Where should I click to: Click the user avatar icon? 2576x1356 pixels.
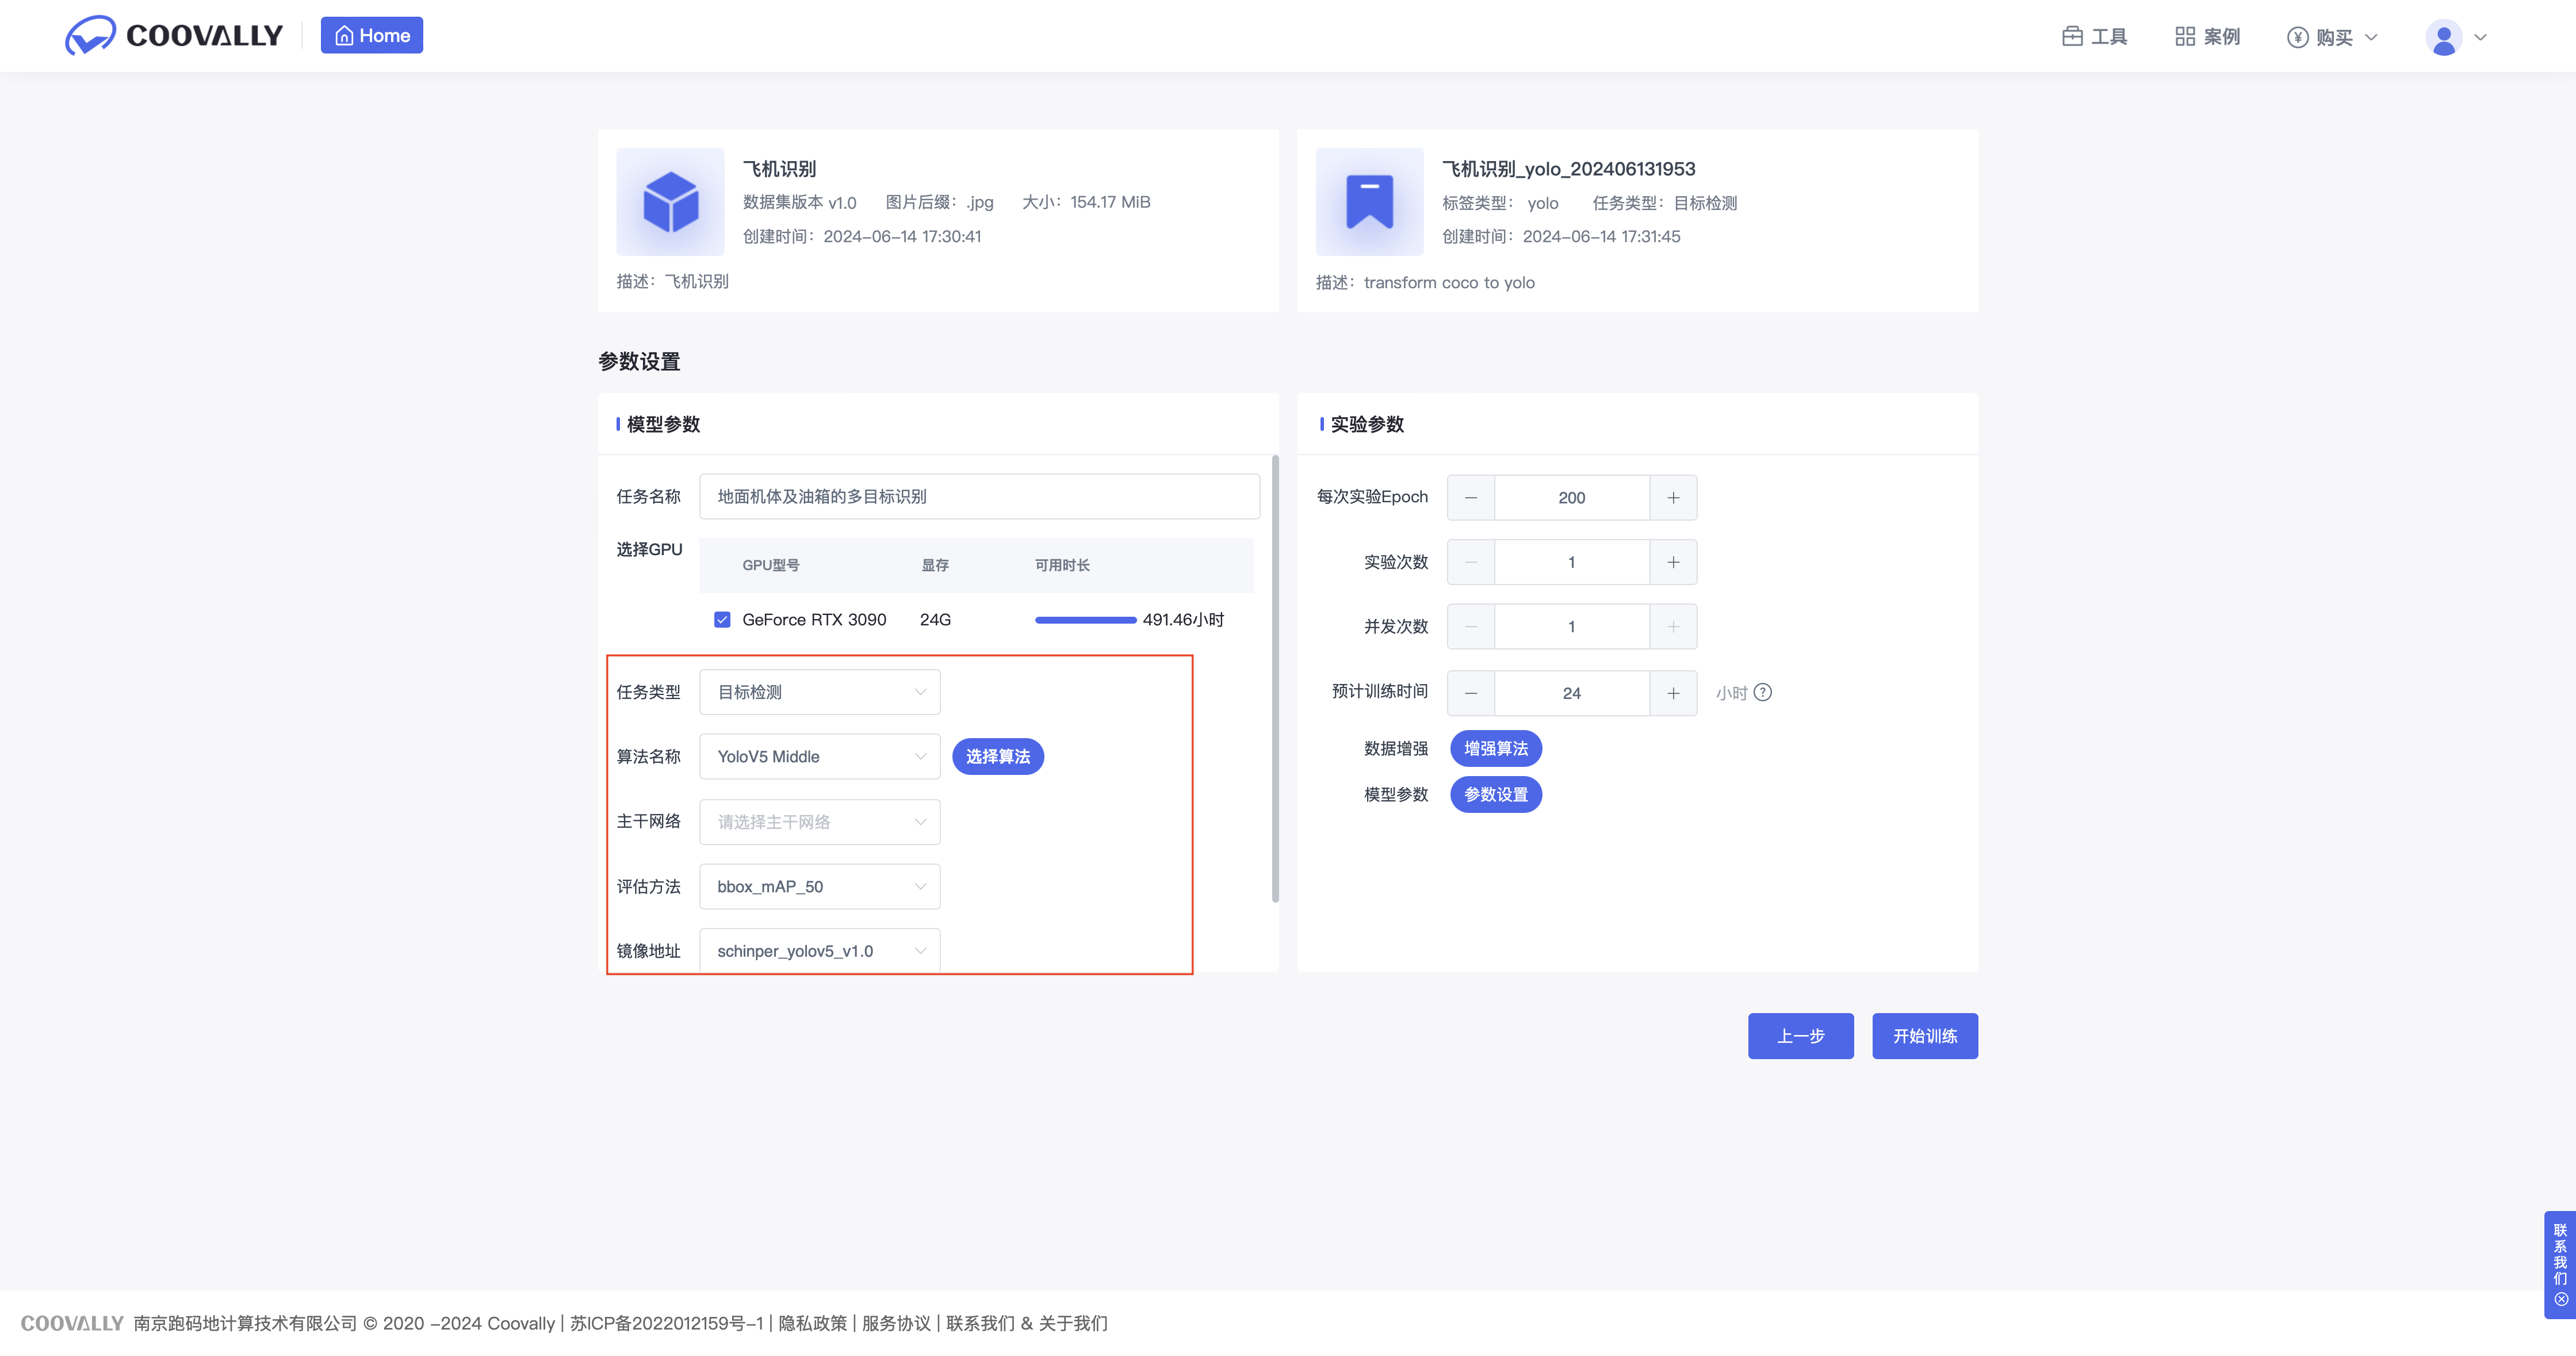pos(2443,38)
